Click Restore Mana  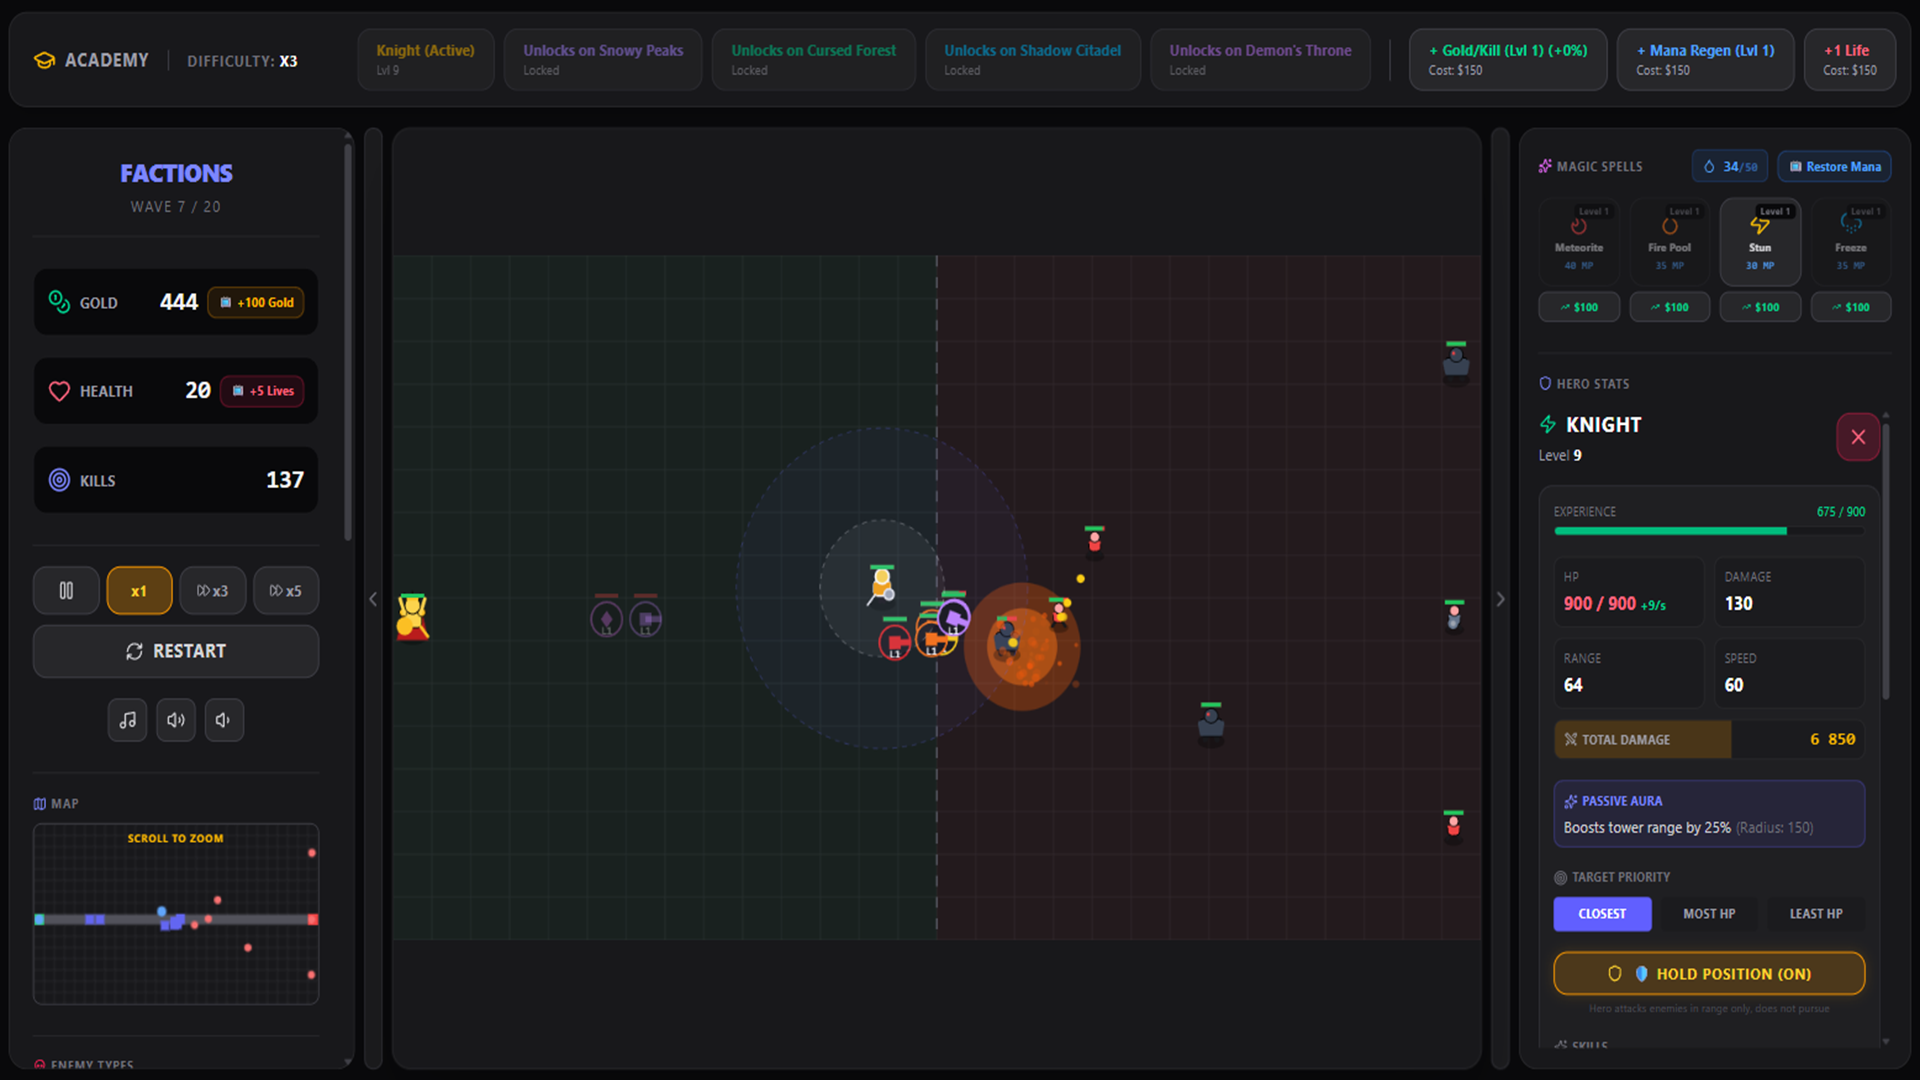point(1834,166)
